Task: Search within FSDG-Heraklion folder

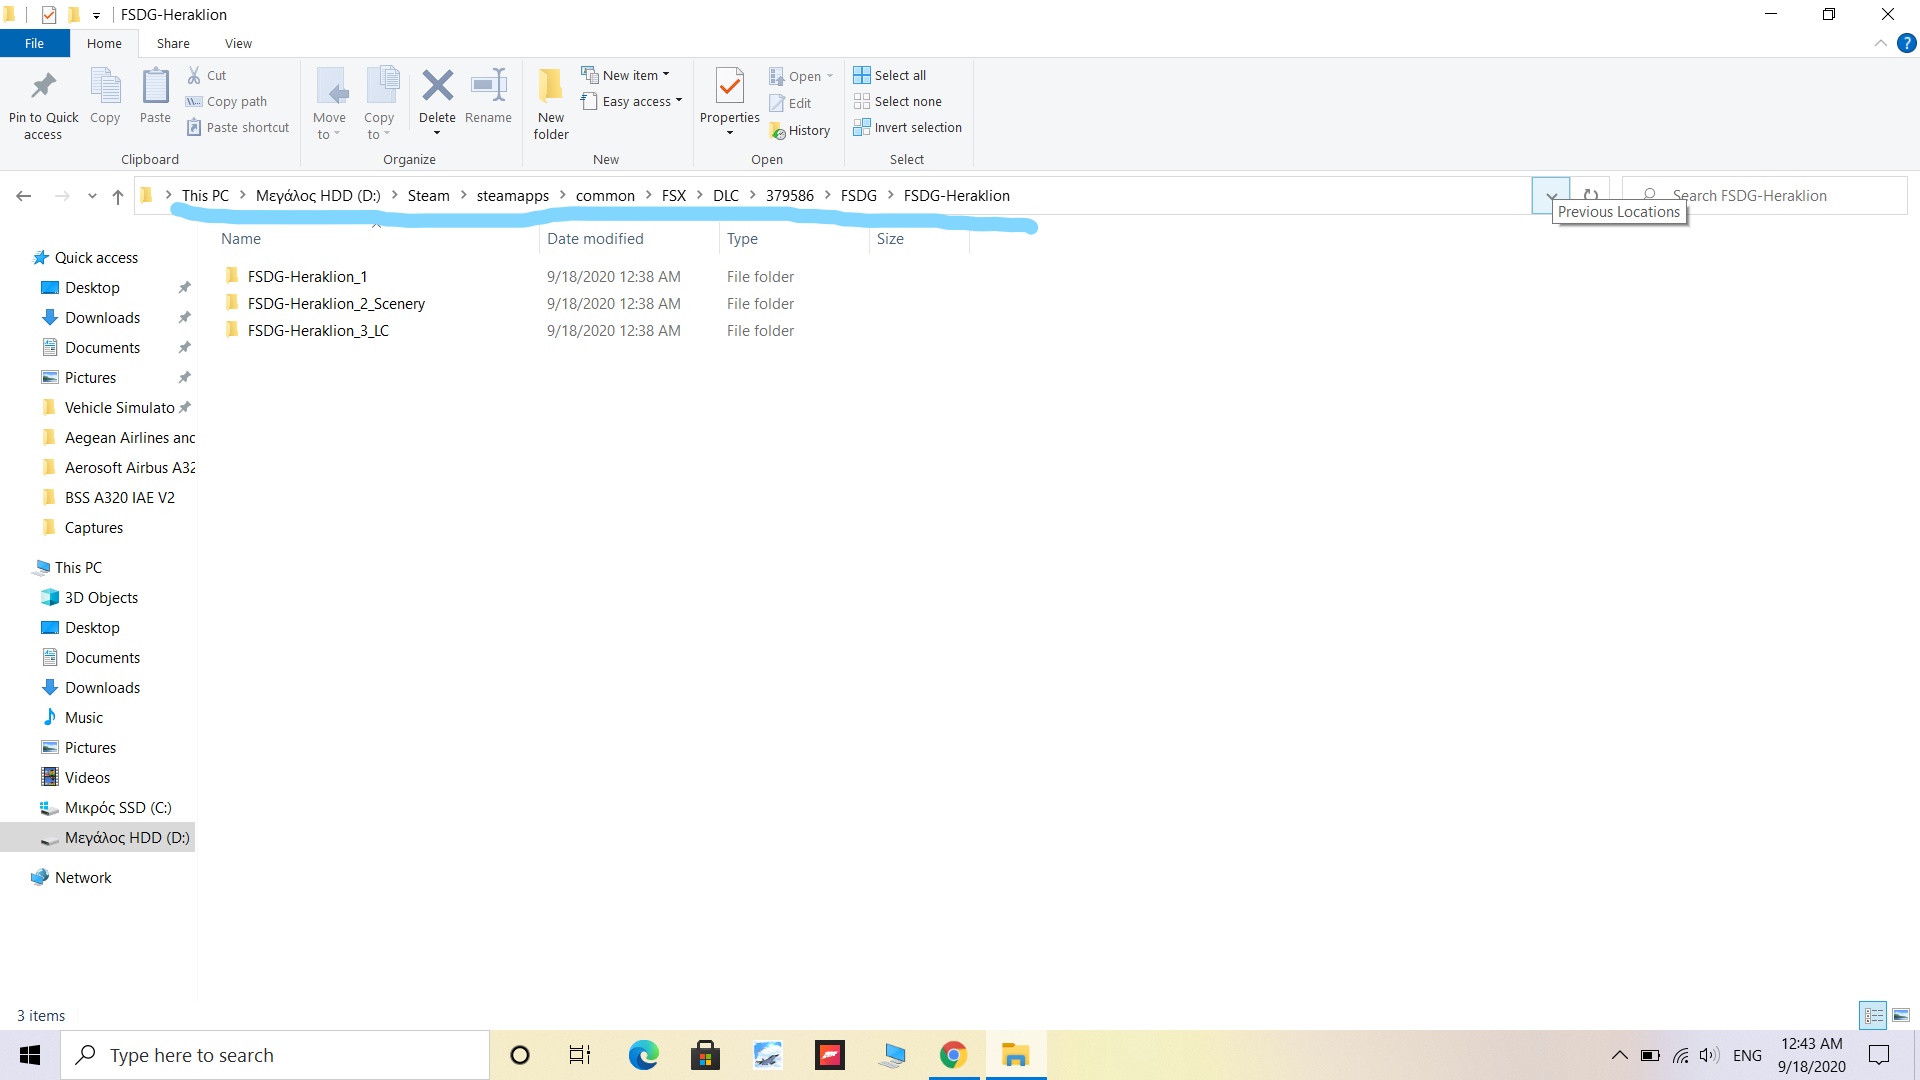Action: pyautogui.click(x=1764, y=196)
